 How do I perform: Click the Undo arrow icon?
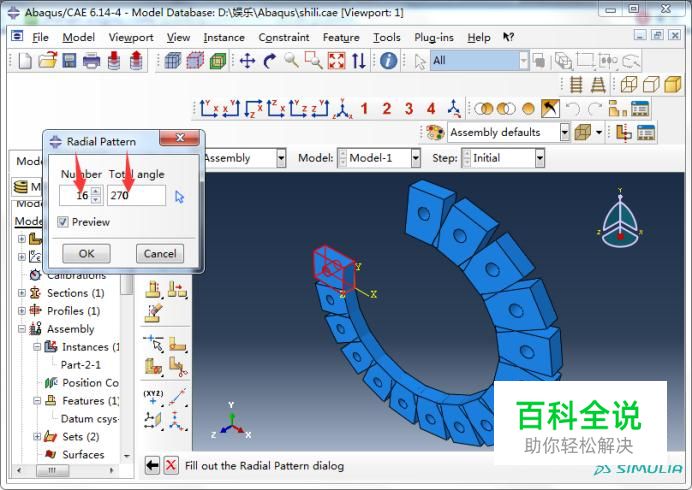point(572,109)
